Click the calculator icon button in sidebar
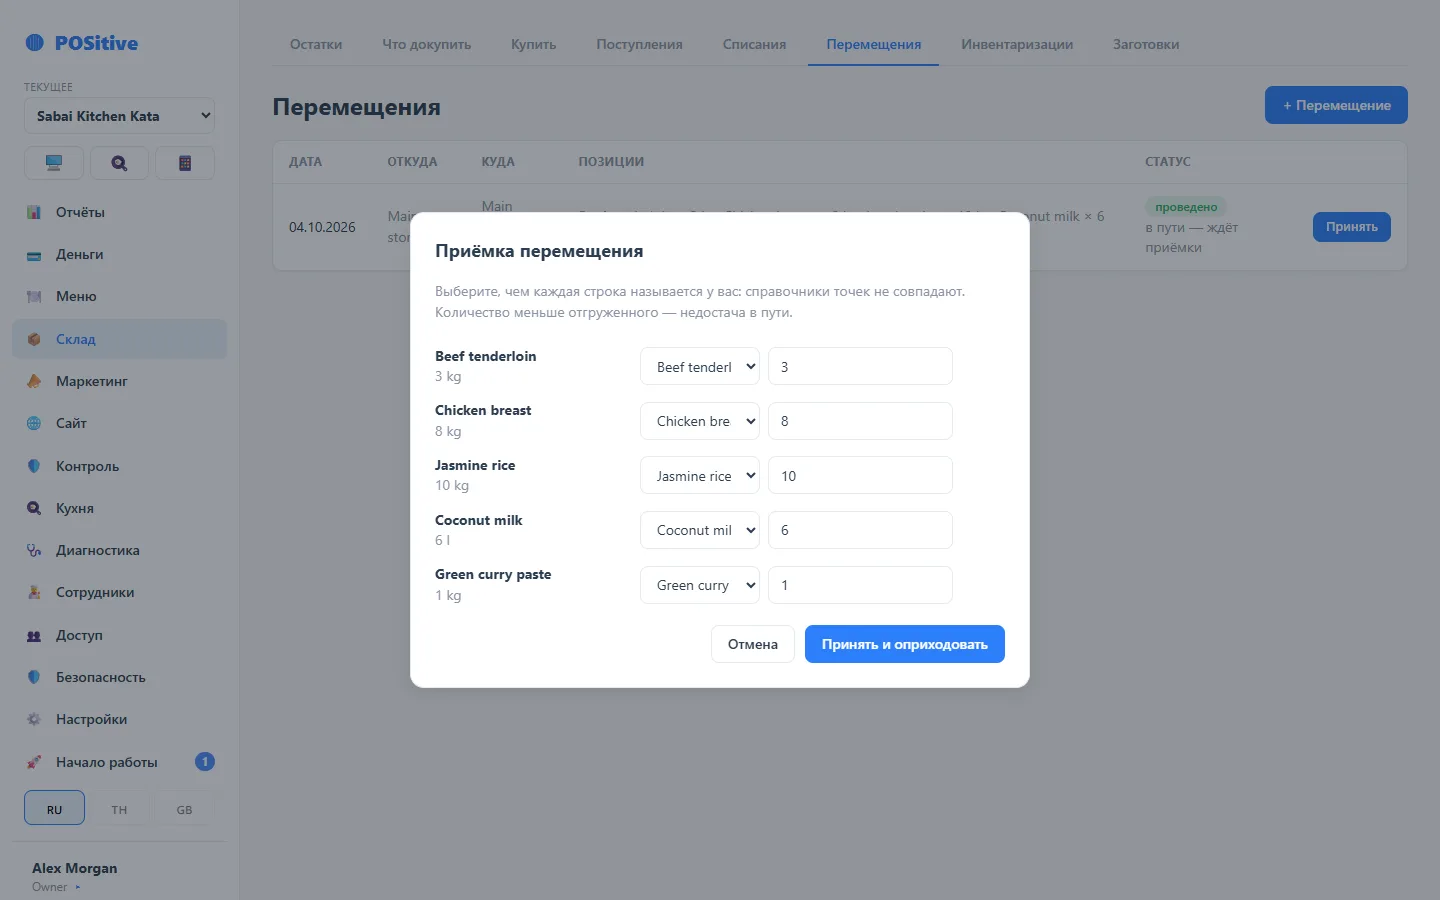 coord(185,163)
